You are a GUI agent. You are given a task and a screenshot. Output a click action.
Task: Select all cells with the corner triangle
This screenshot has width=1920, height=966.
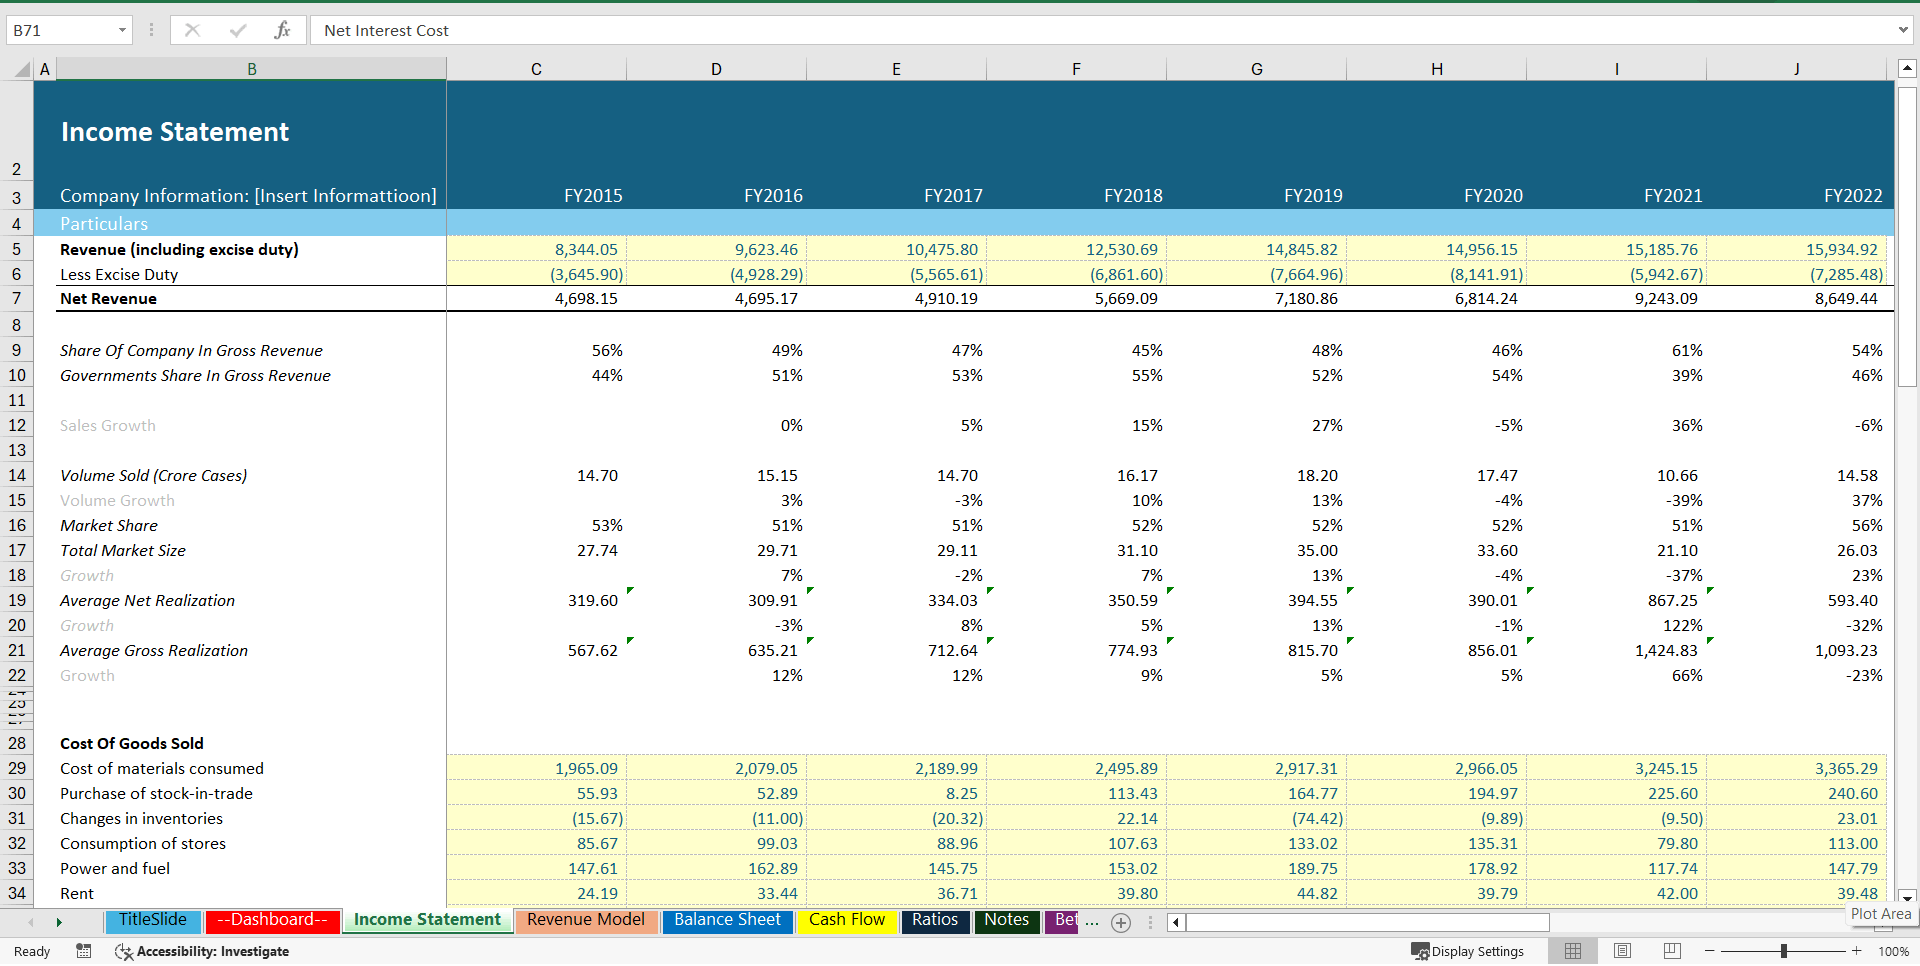coord(25,68)
